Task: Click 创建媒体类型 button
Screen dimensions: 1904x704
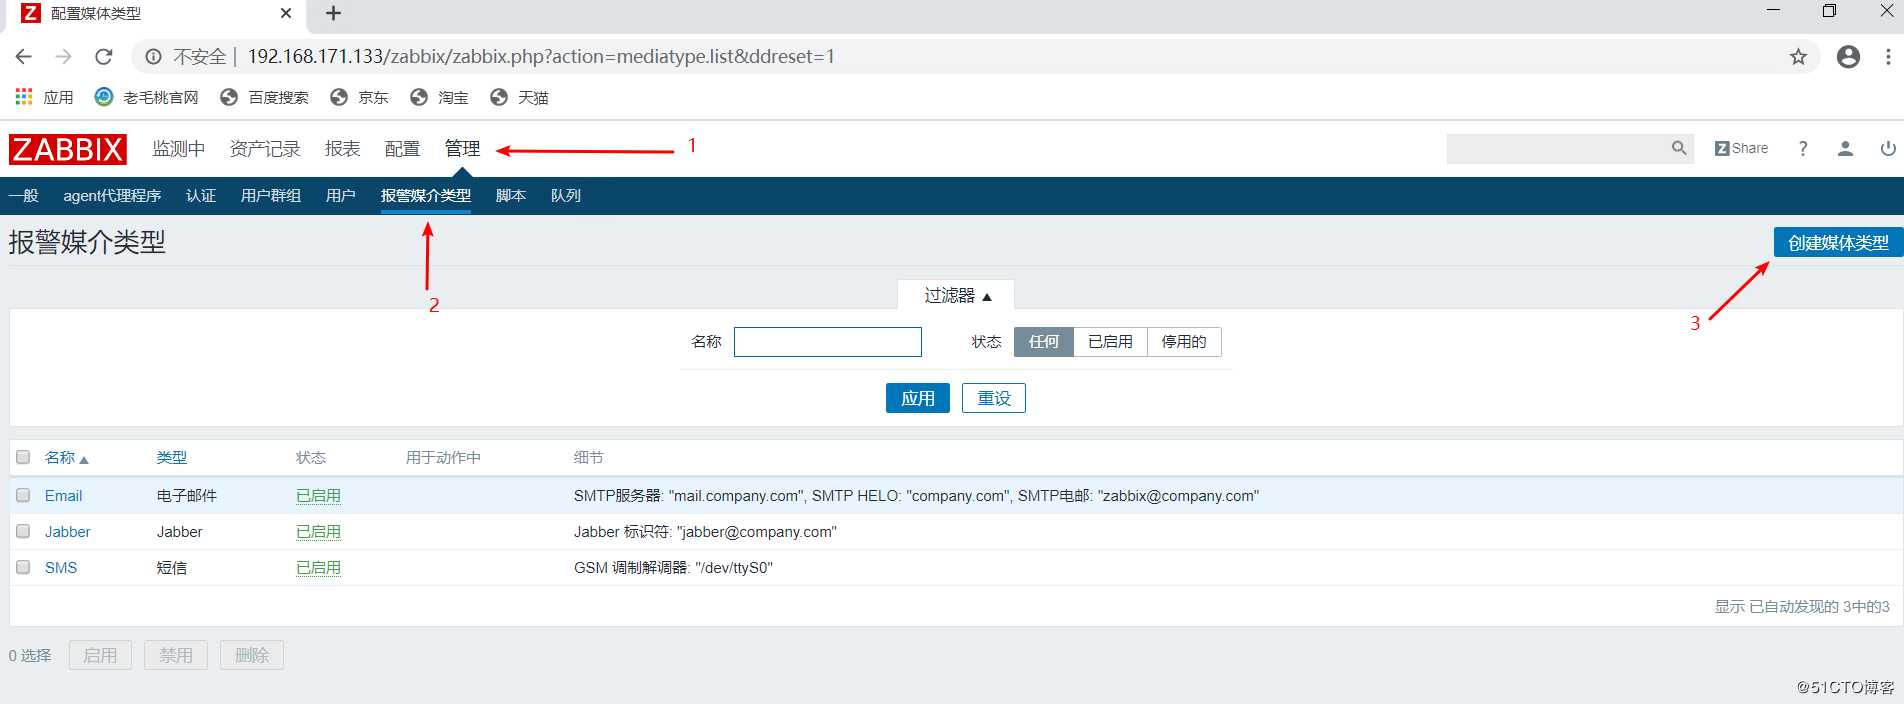Action: [x=1838, y=243]
